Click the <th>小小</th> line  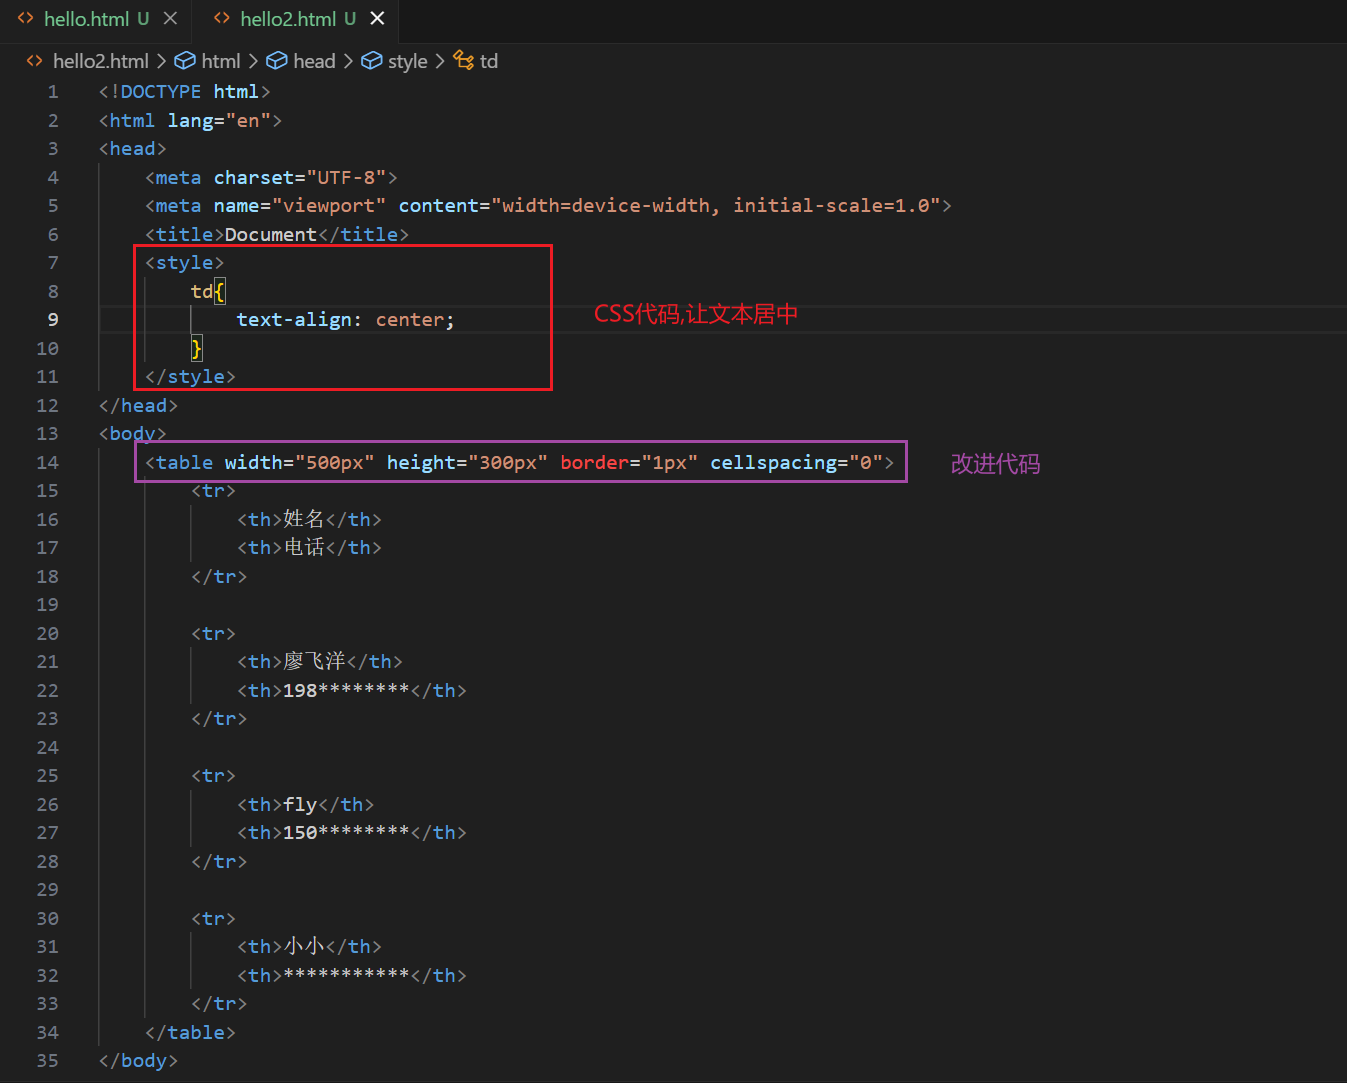[x=309, y=947]
